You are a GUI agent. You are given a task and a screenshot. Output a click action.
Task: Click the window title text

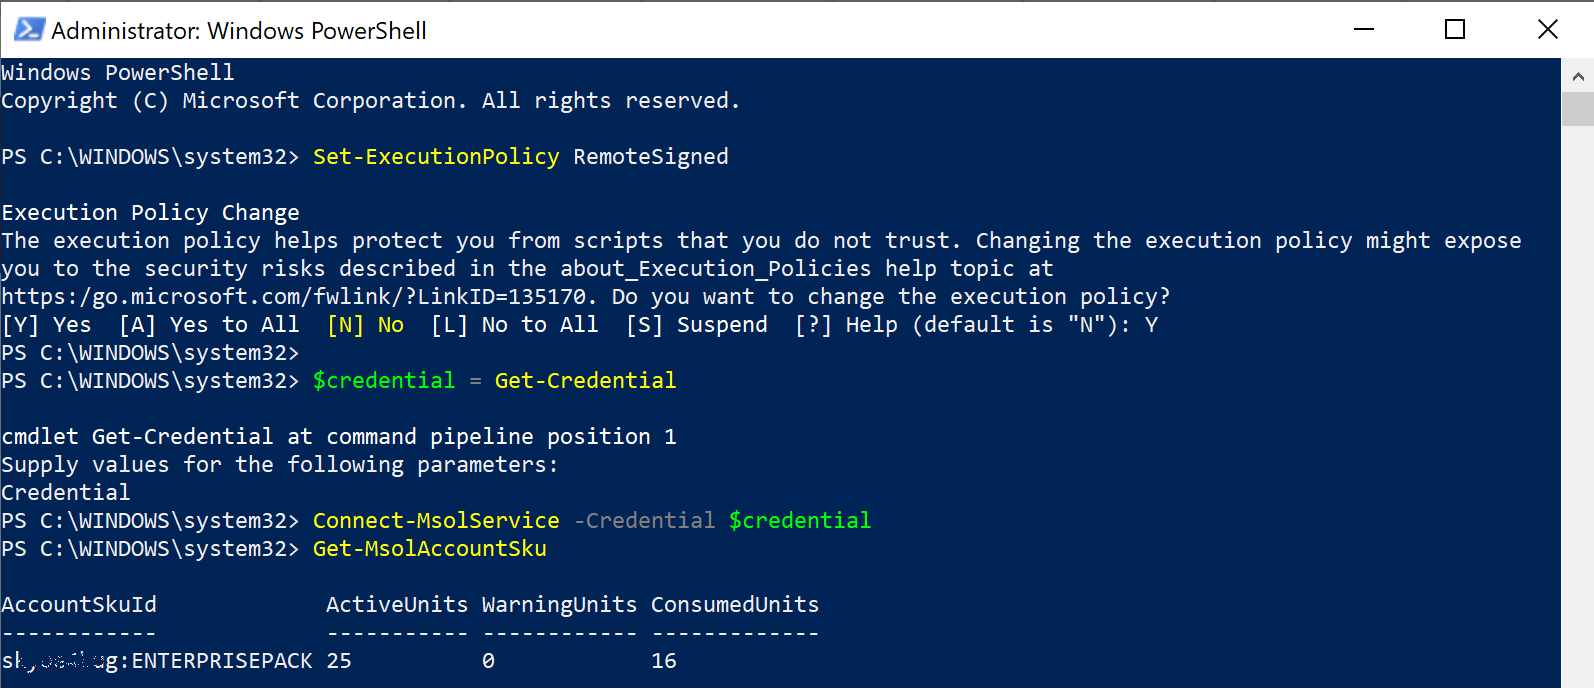pyautogui.click(x=239, y=31)
